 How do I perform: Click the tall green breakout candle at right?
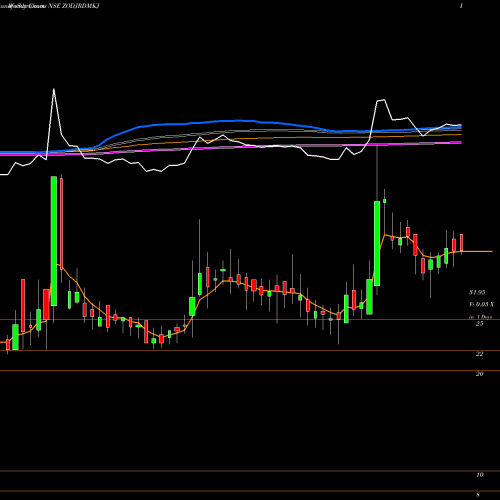pyautogui.click(x=377, y=243)
